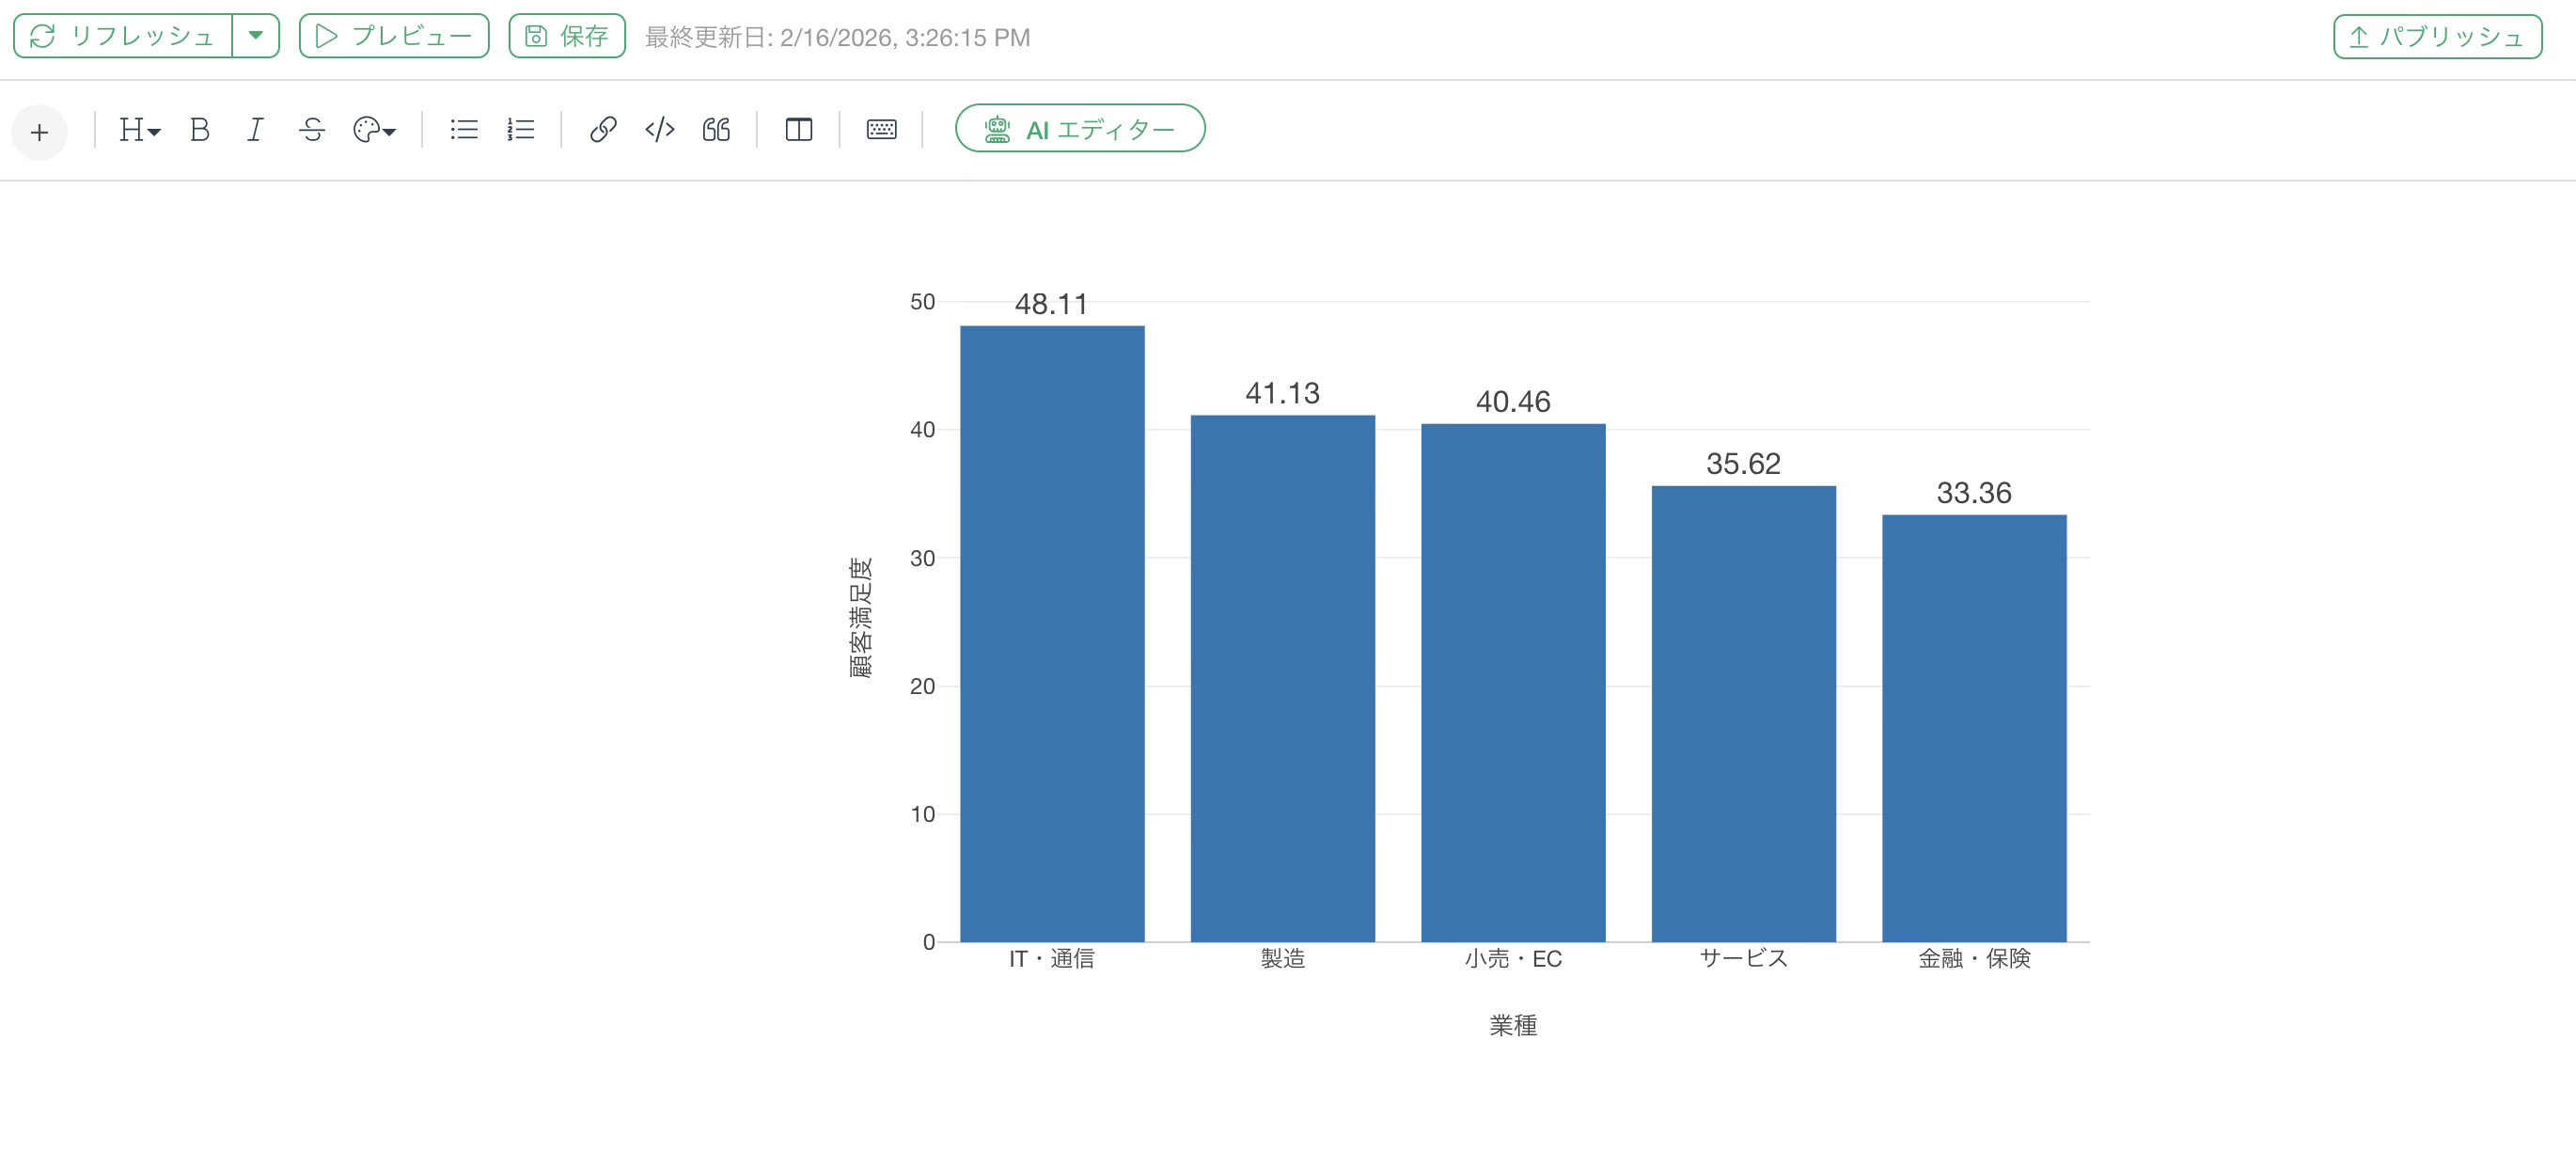Insert a hyperlink

[x=603, y=130]
